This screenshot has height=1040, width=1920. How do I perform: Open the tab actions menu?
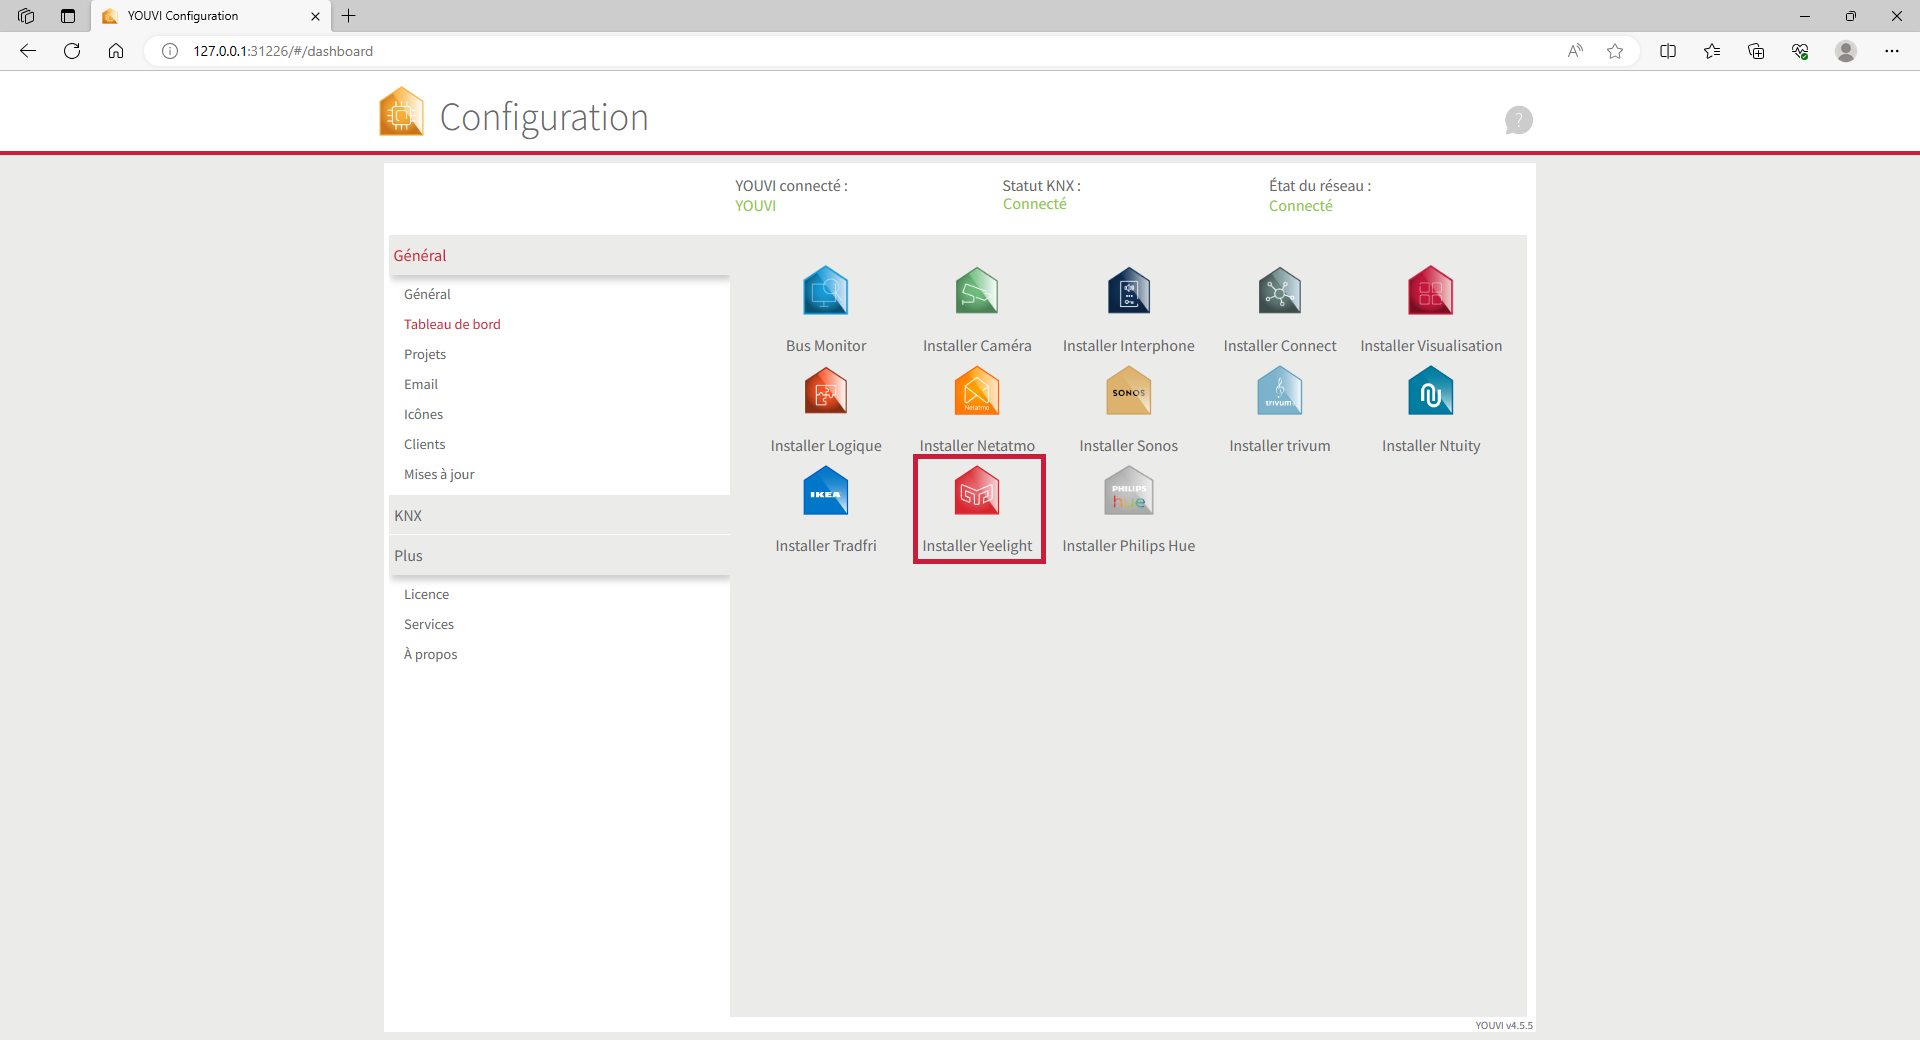pos(68,16)
